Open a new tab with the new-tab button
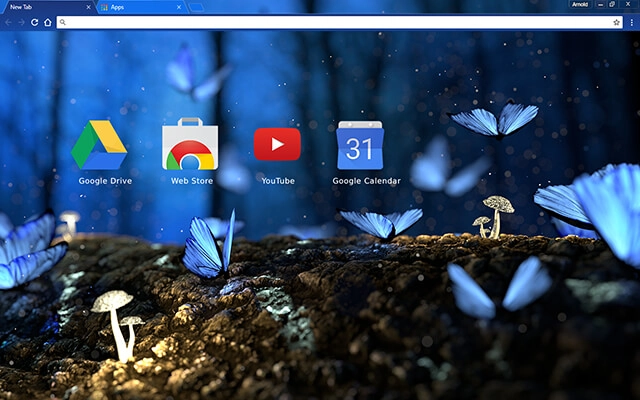 197,7
